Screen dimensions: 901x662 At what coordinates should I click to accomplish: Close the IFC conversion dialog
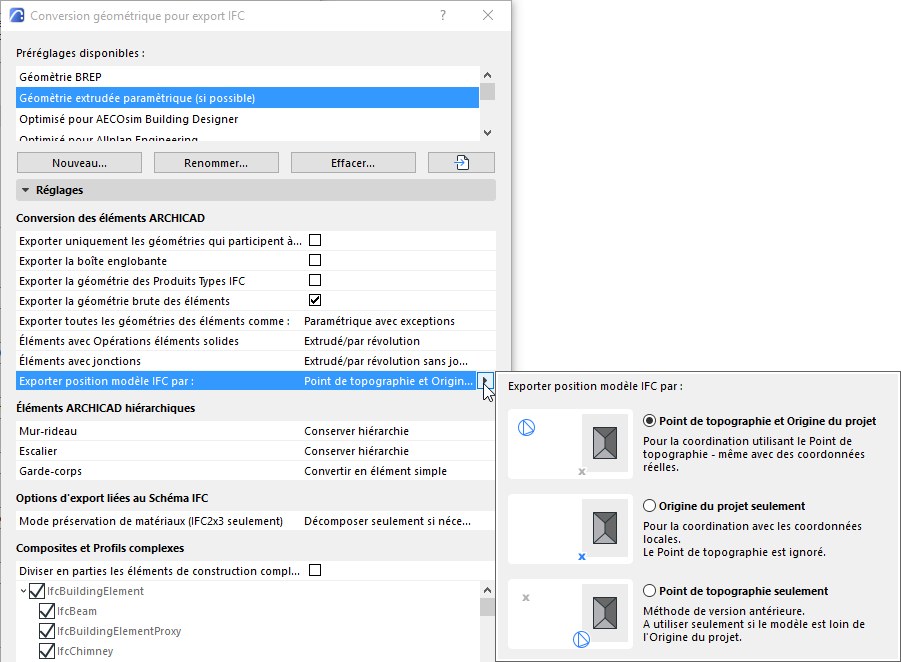[488, 16]
